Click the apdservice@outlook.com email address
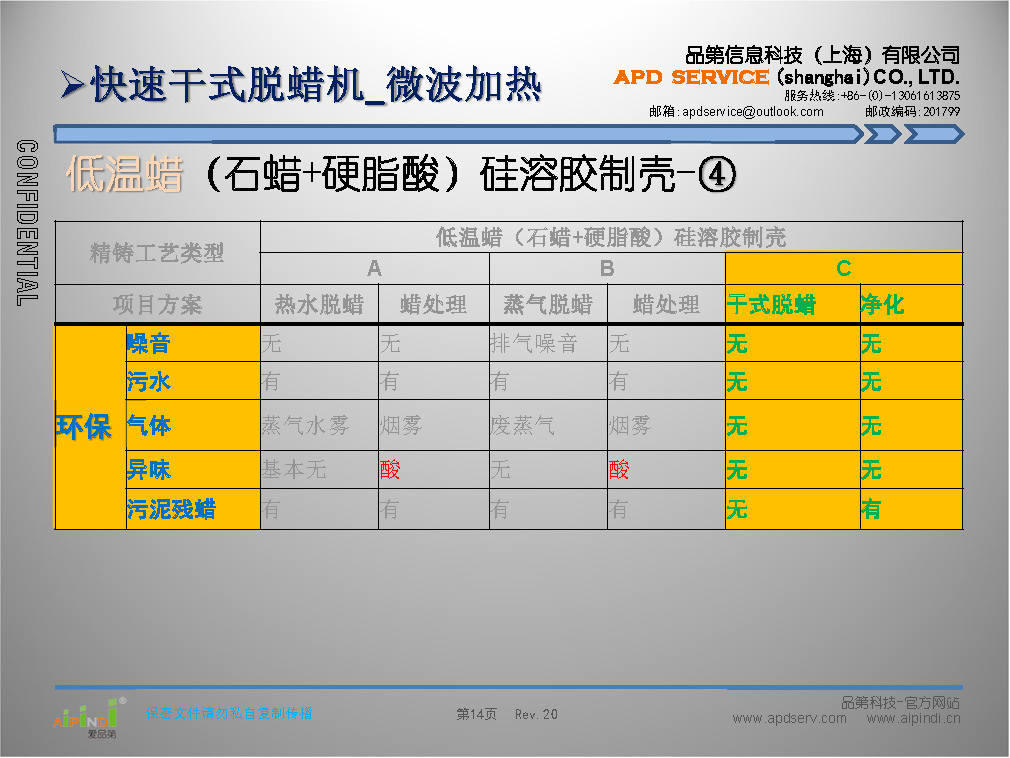This screenshot has width=1010, height=758. [x=752, y=111]
